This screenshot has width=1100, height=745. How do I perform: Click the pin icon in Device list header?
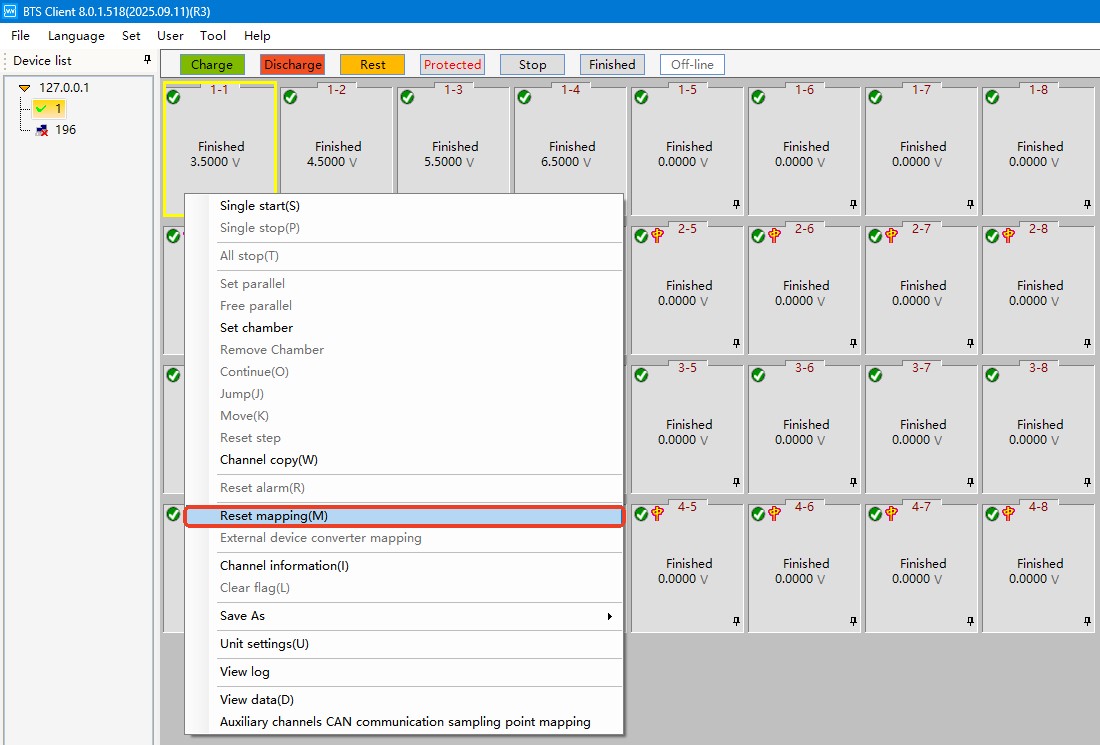pyautogui.click(x=147, y=60)
